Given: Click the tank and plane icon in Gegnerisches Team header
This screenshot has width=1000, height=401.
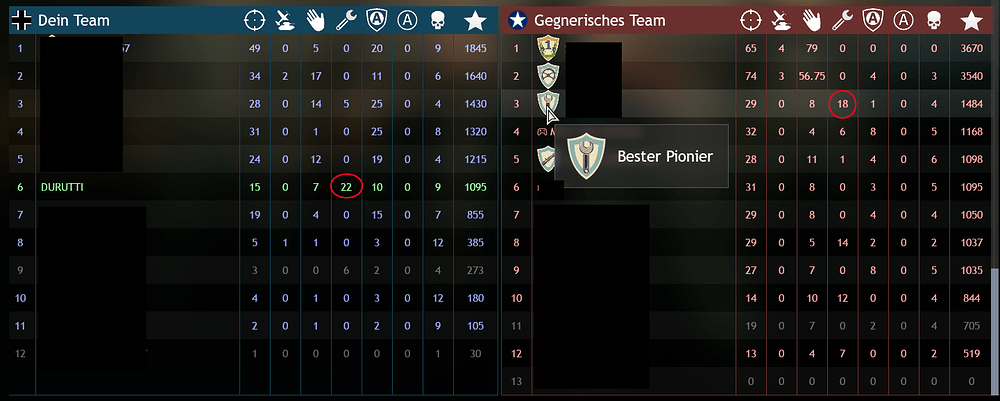Looking at the screenshot, I should [781, 21].
